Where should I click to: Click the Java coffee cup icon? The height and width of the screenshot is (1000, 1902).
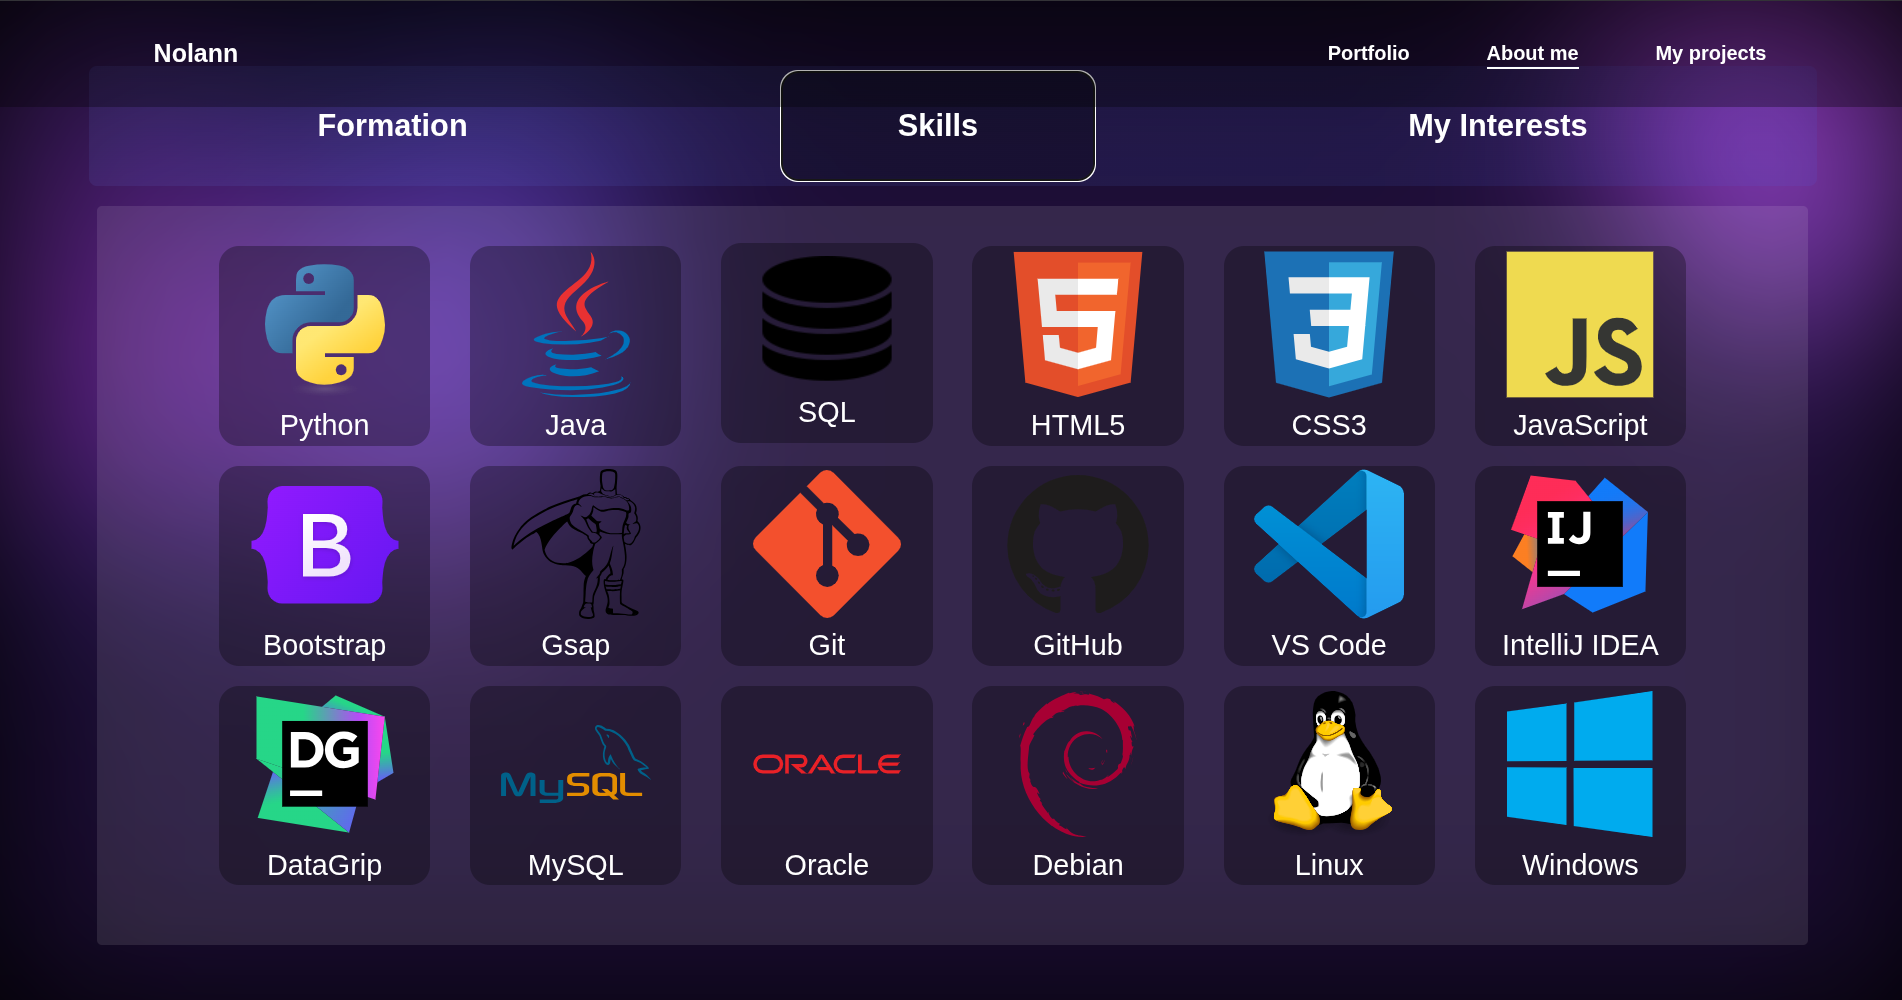pyautogui.click(x=576, y=325)
